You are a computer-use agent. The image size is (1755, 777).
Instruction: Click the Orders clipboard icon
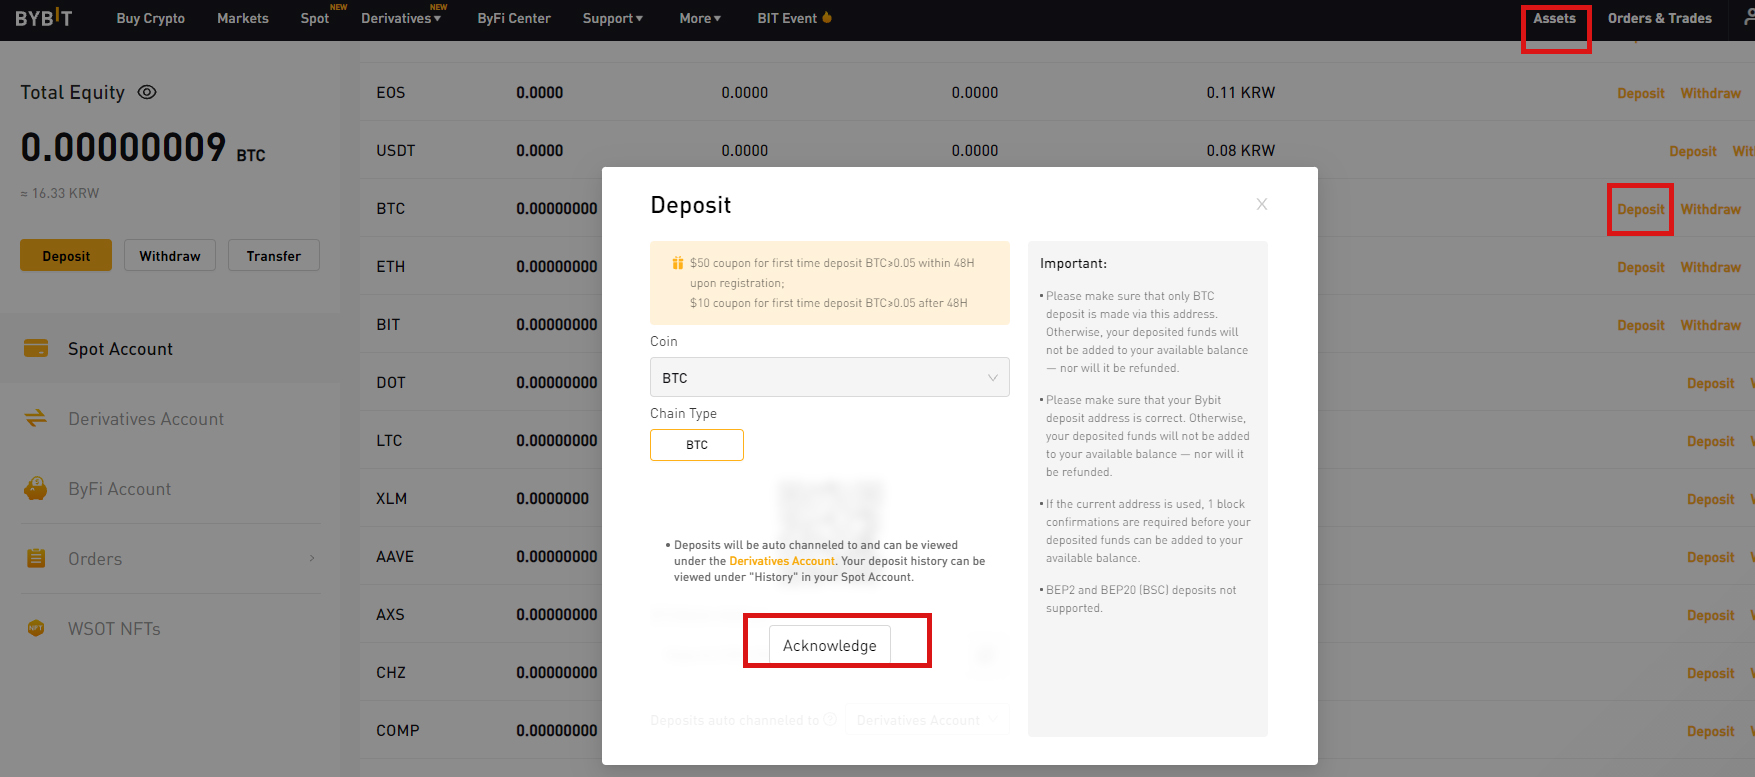(x=36, y=558)
